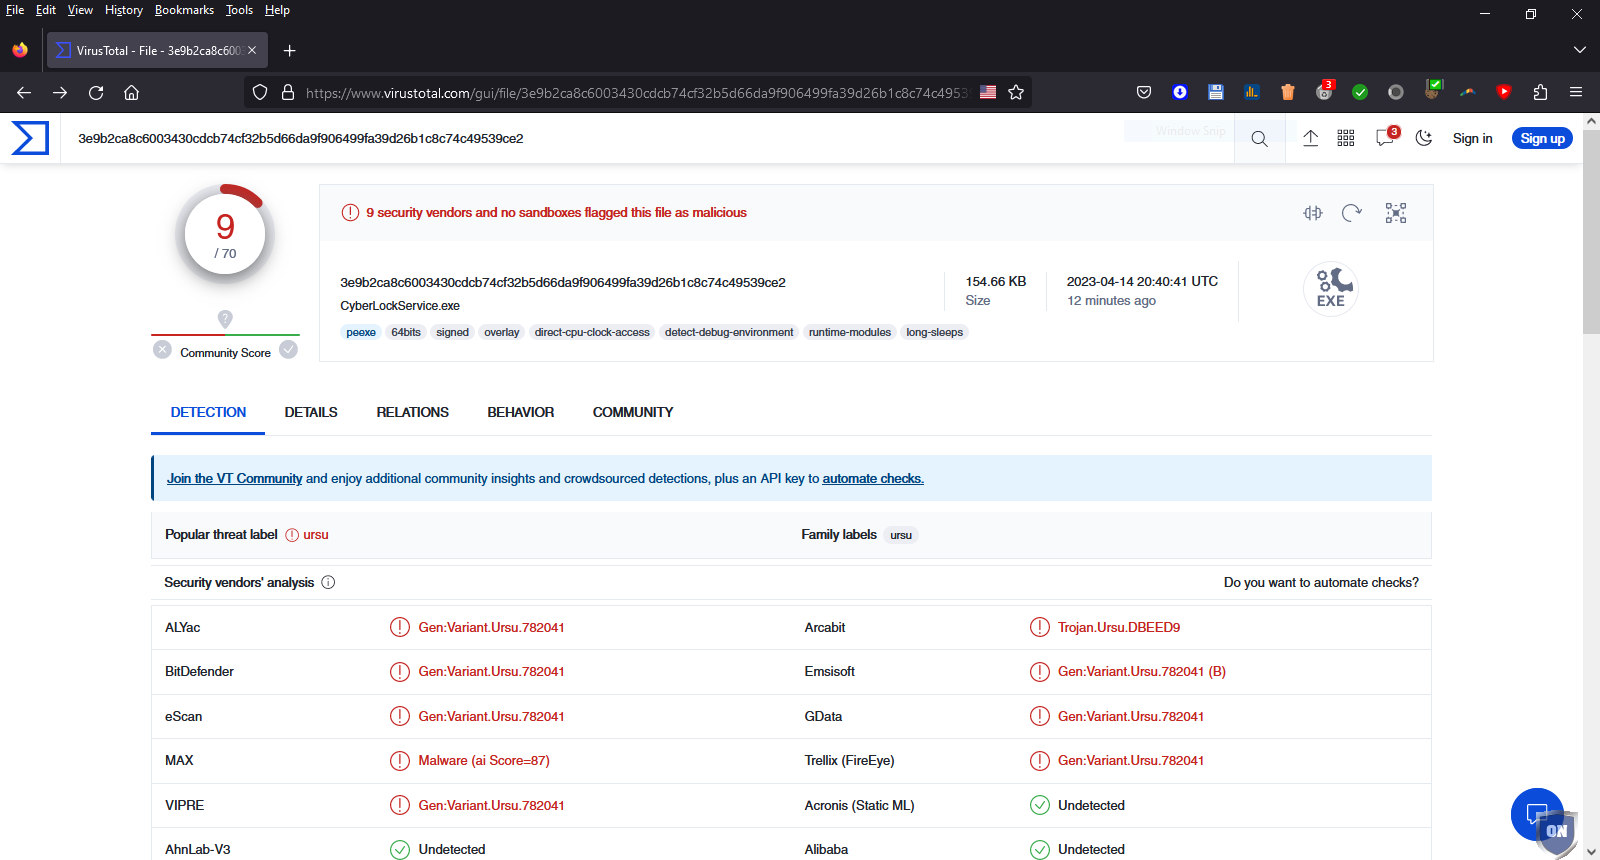This screenshot has width=1600, height=860.
Task: Open the Firefox hamburger application menu
Action: [x=1576, y=92]
